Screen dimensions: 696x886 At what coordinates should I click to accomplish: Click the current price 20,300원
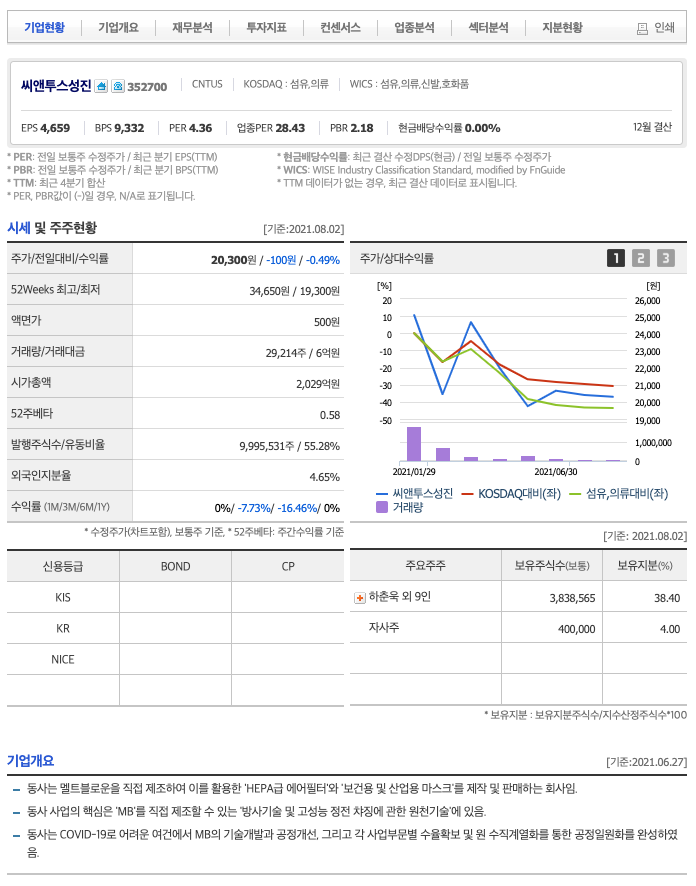233,260
